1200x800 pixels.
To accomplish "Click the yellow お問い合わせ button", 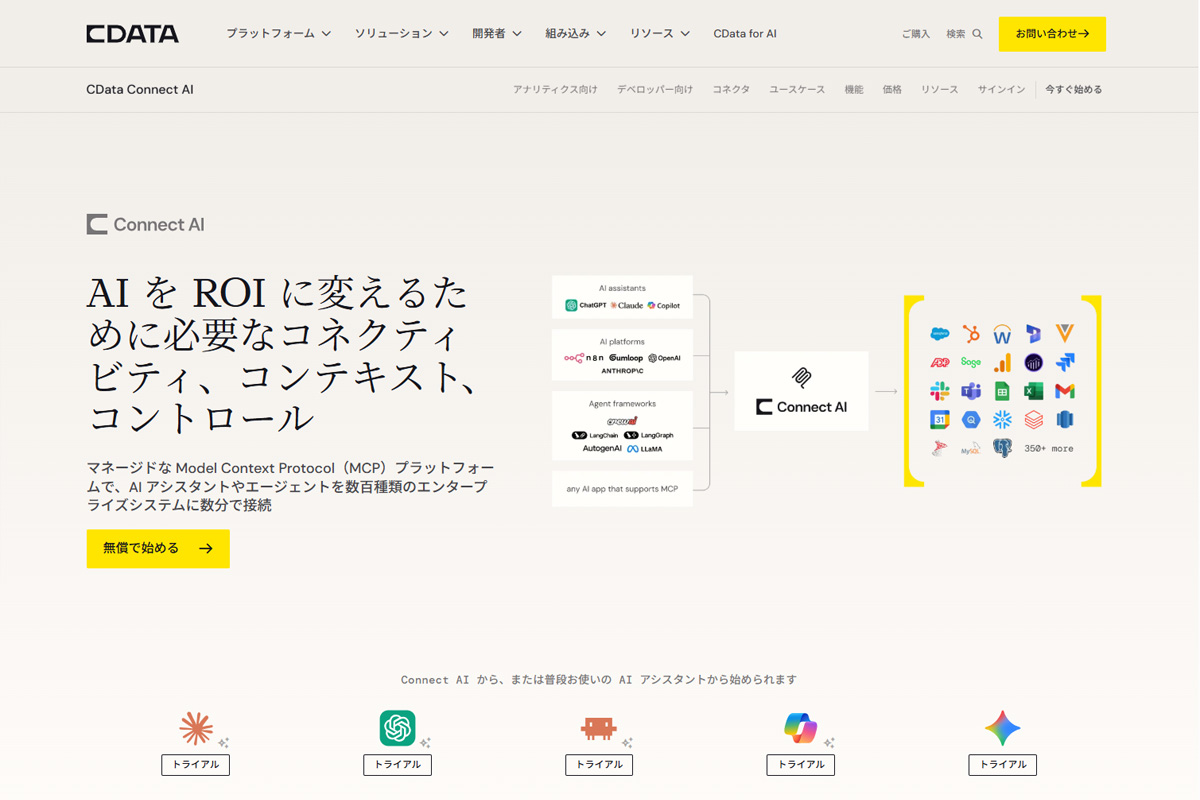I will 1052,34.
